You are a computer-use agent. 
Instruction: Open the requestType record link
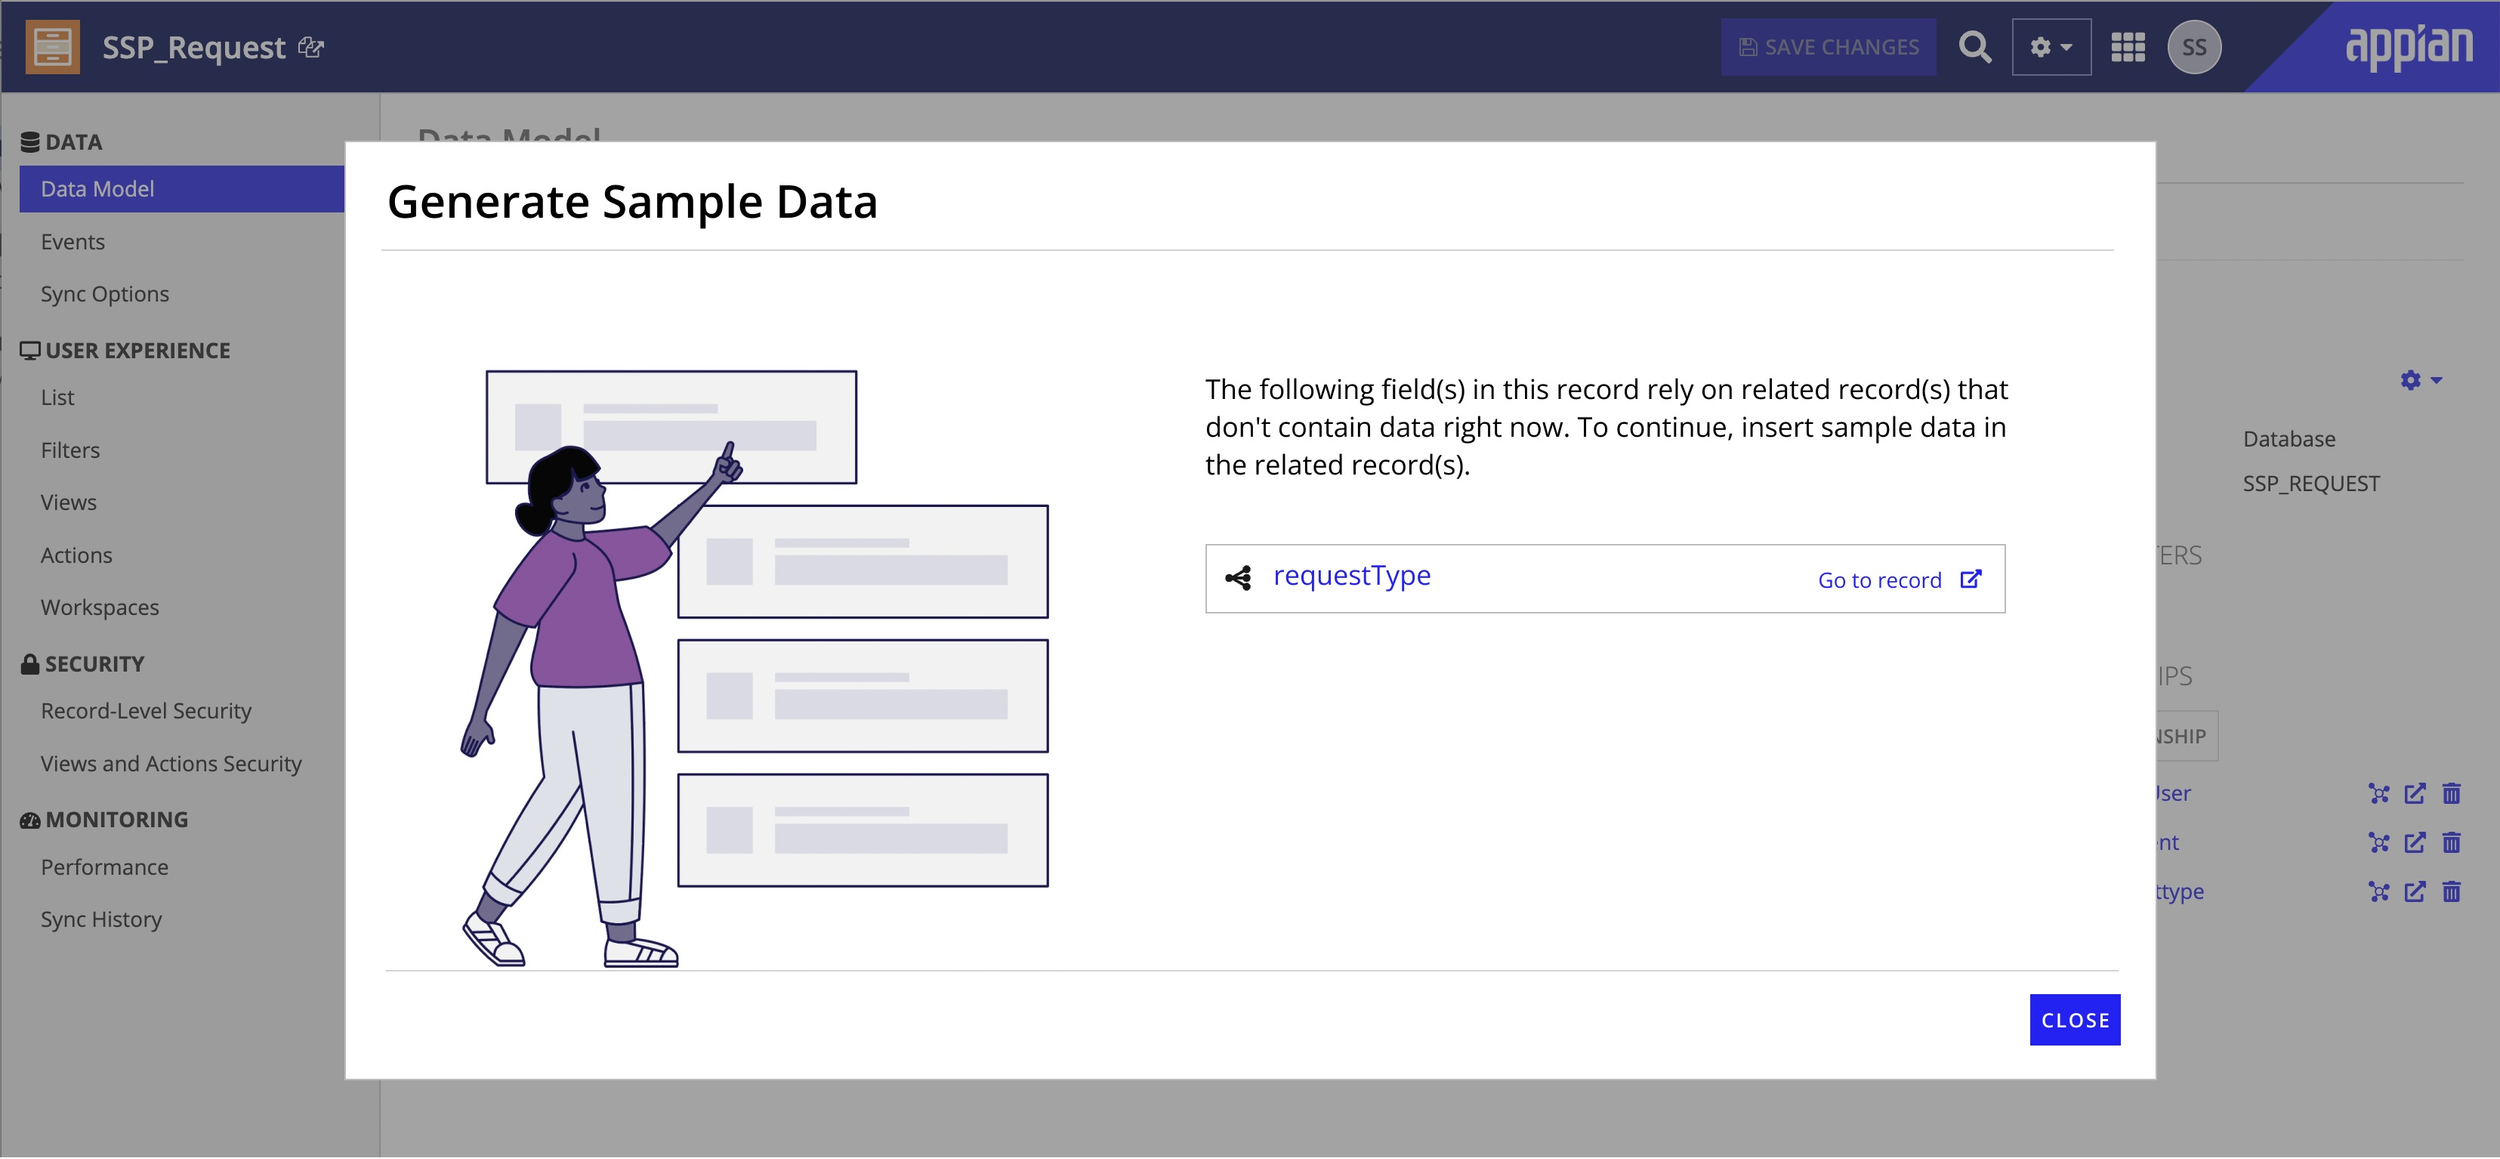pos(1351,575)
